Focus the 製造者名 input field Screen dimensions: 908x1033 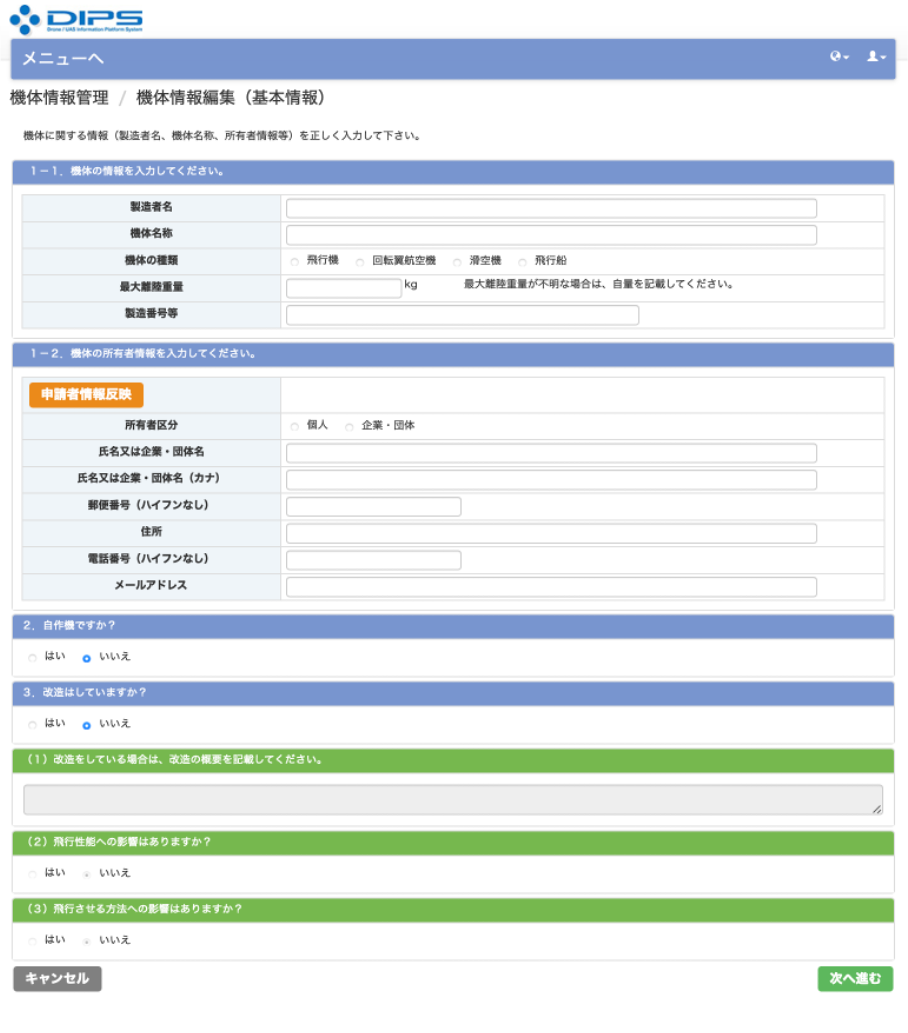pos(551,208)
